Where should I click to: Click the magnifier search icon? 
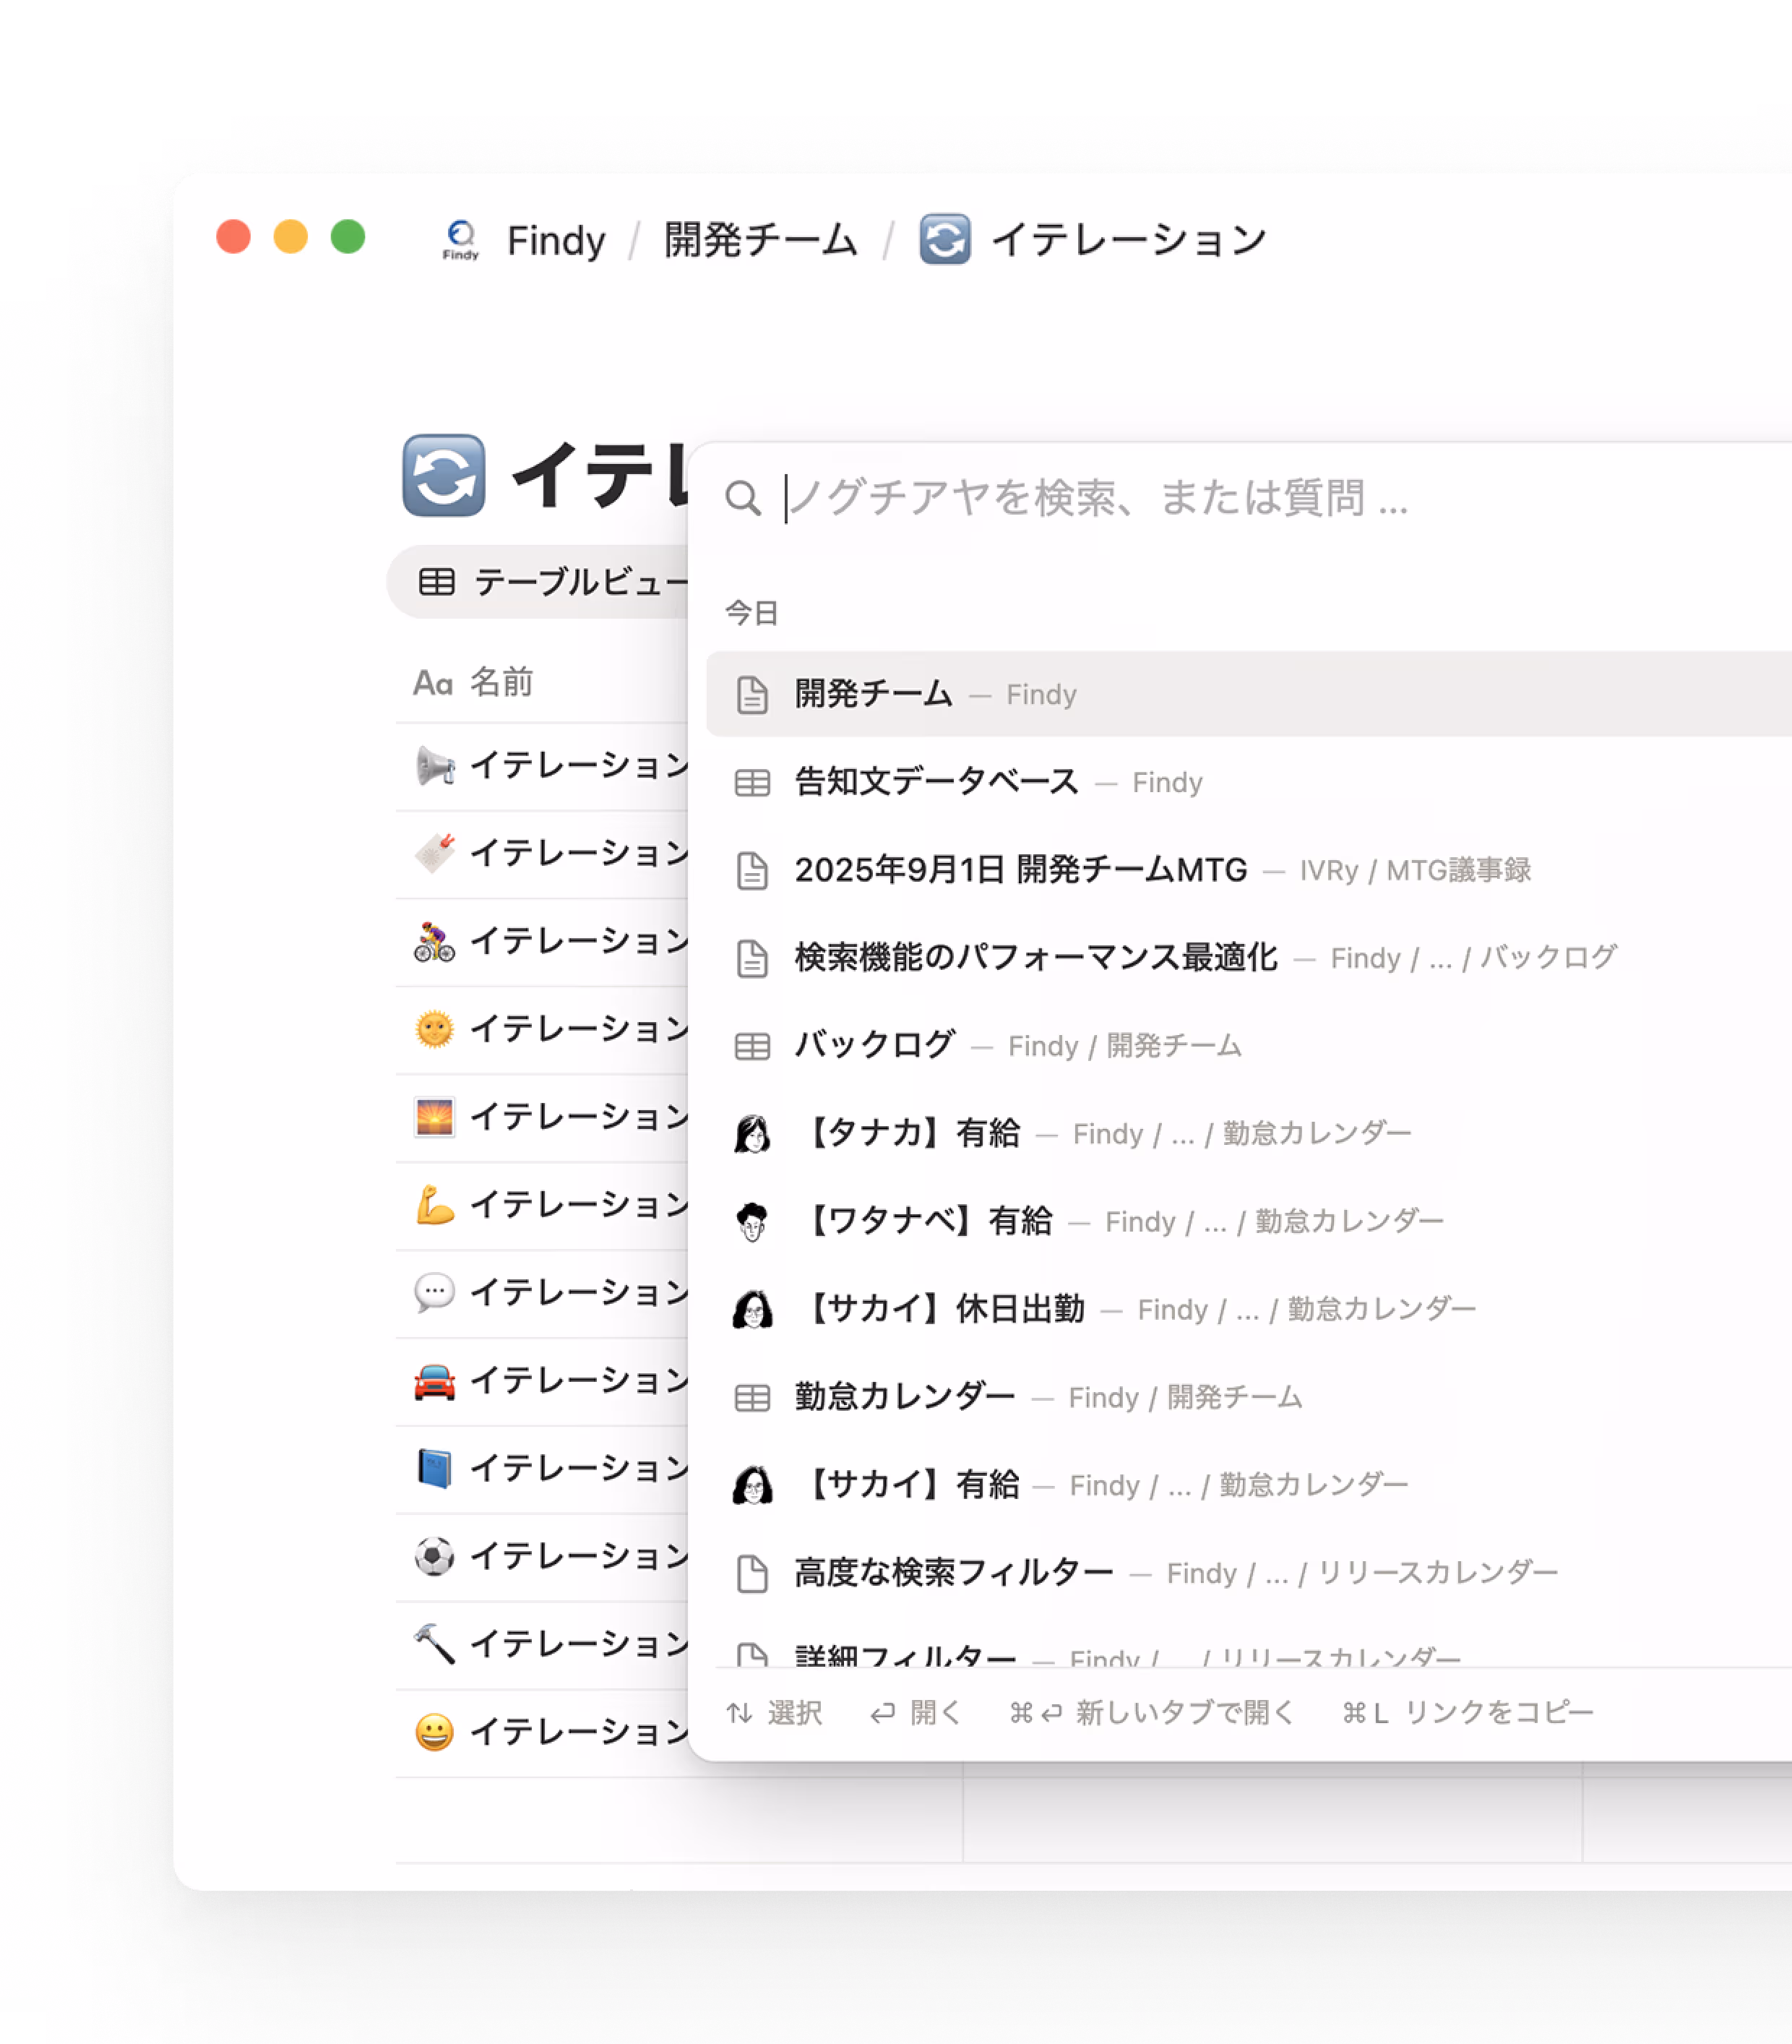[743, 498]
